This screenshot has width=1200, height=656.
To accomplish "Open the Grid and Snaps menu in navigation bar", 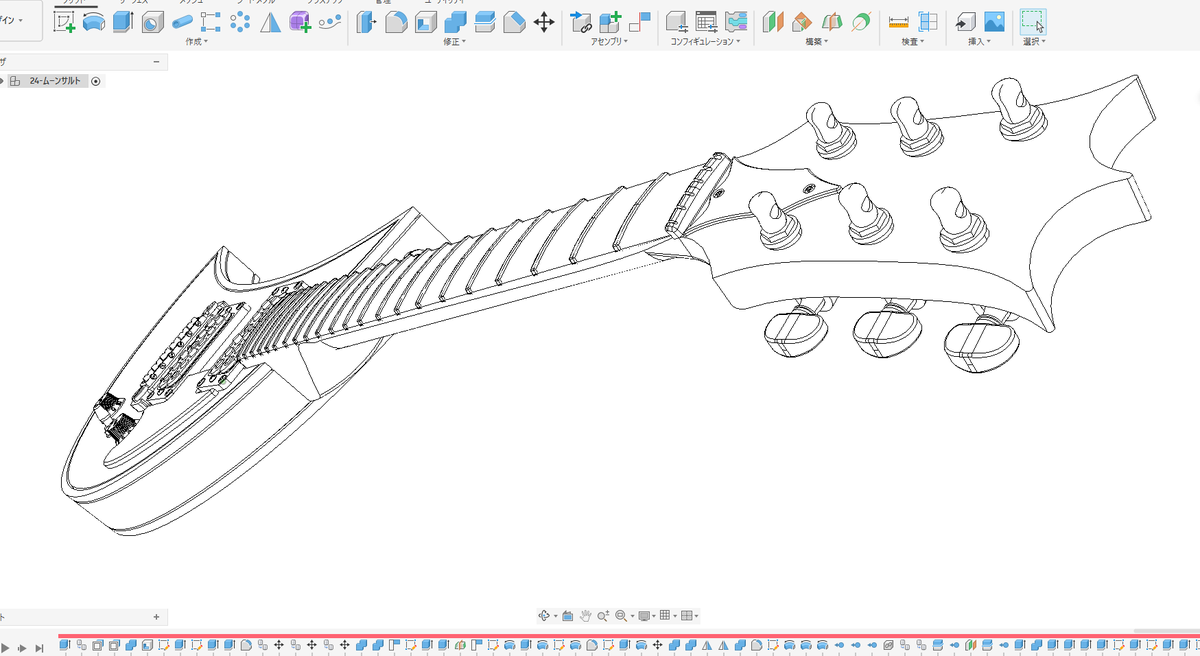I will (x=667, y=616).
